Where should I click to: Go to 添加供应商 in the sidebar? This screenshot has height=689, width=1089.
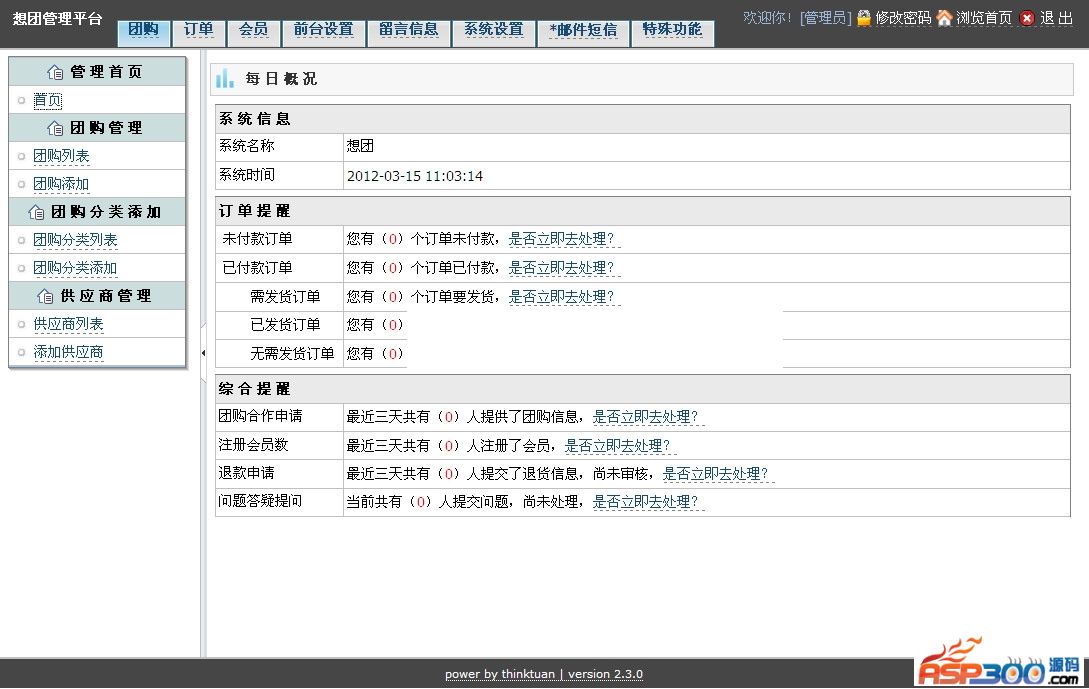pyautogui.click(x=68, y=352)
